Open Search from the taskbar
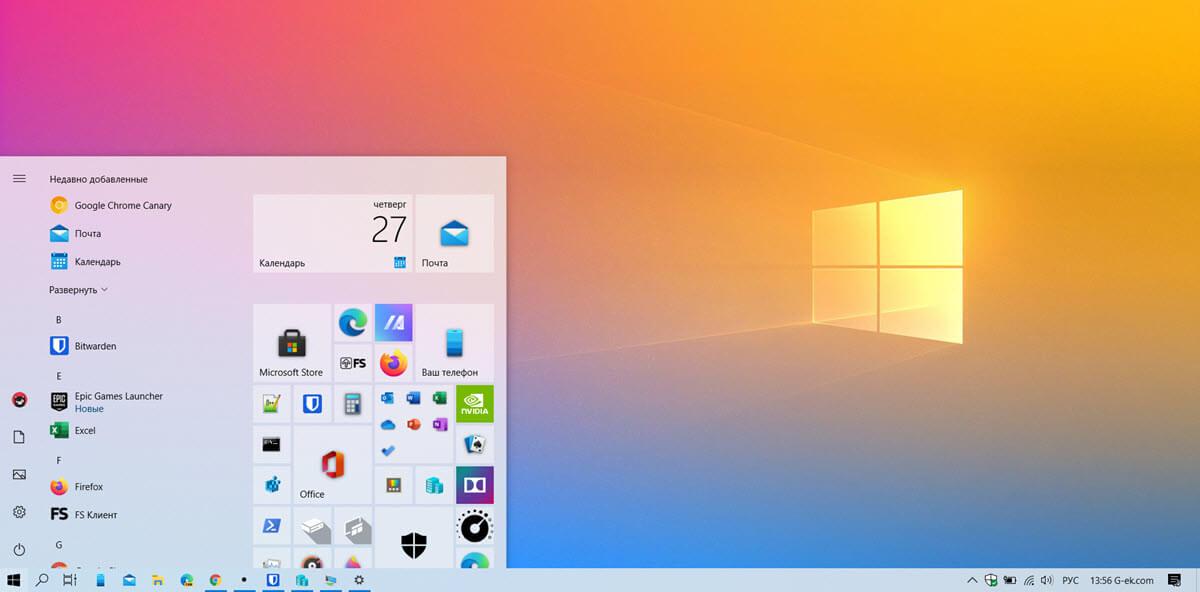This screenshot has width=1200, height=592. tap(43, 580)
